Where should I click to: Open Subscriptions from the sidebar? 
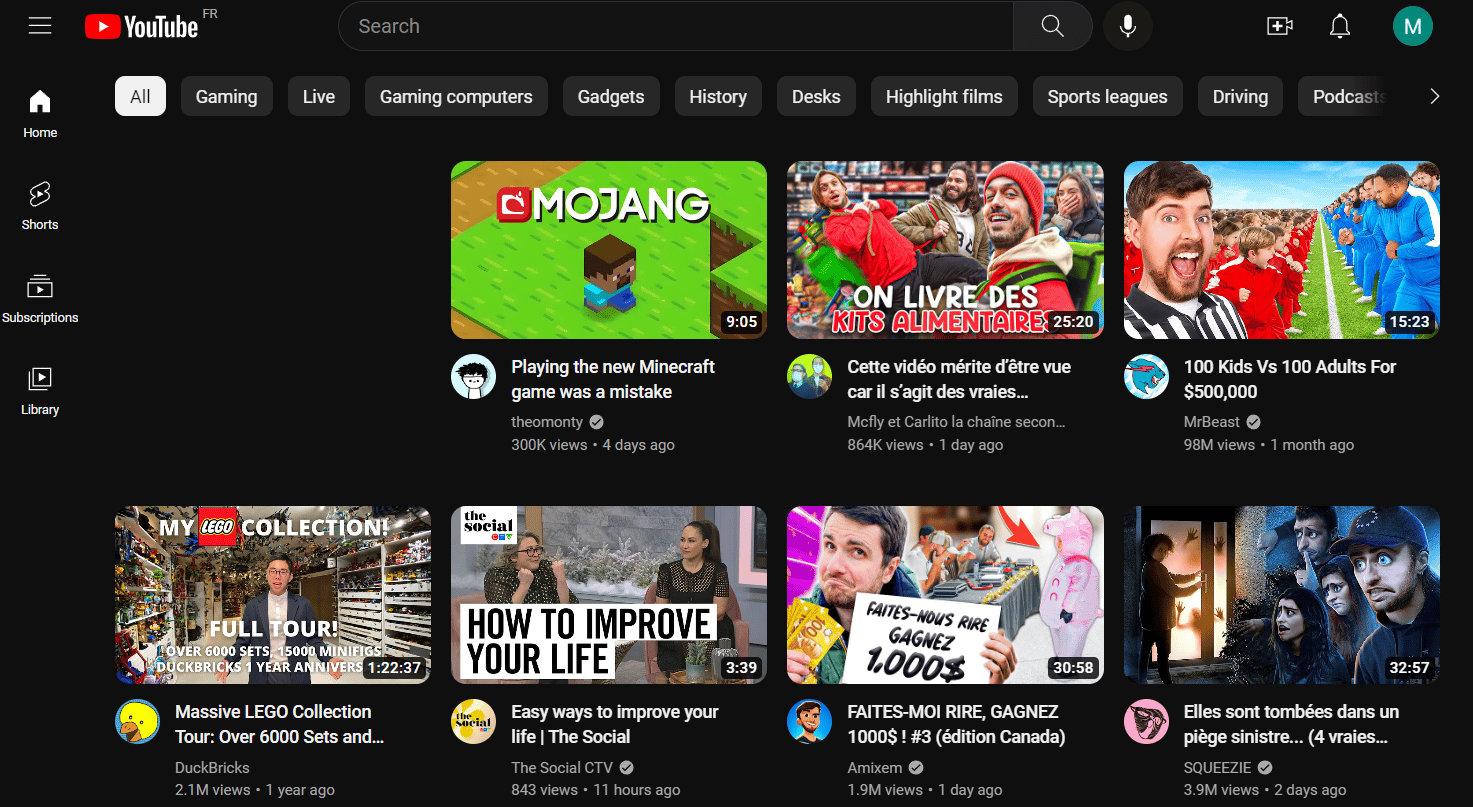40,297
